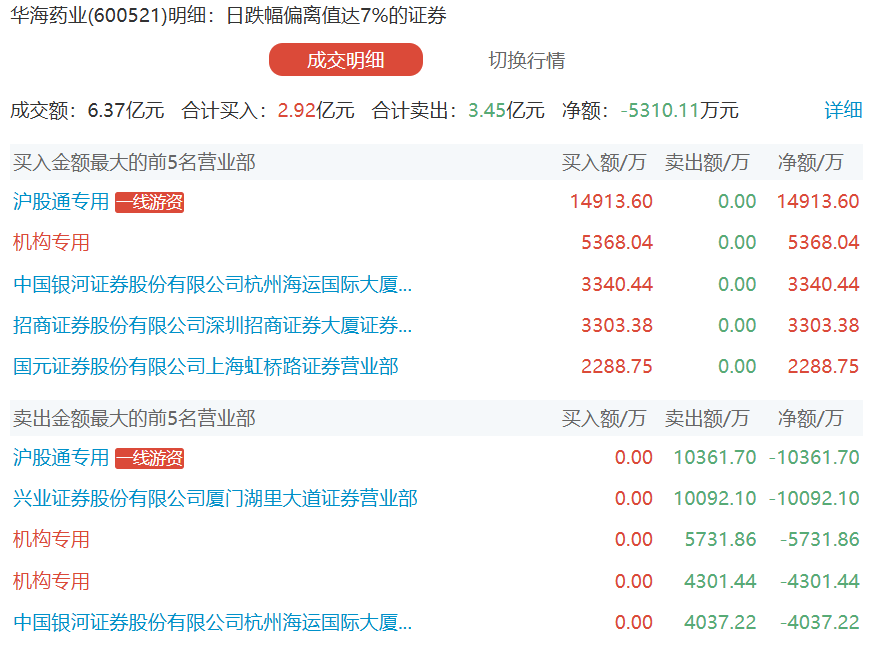Select the -4037.22 net amount cell

819,623
